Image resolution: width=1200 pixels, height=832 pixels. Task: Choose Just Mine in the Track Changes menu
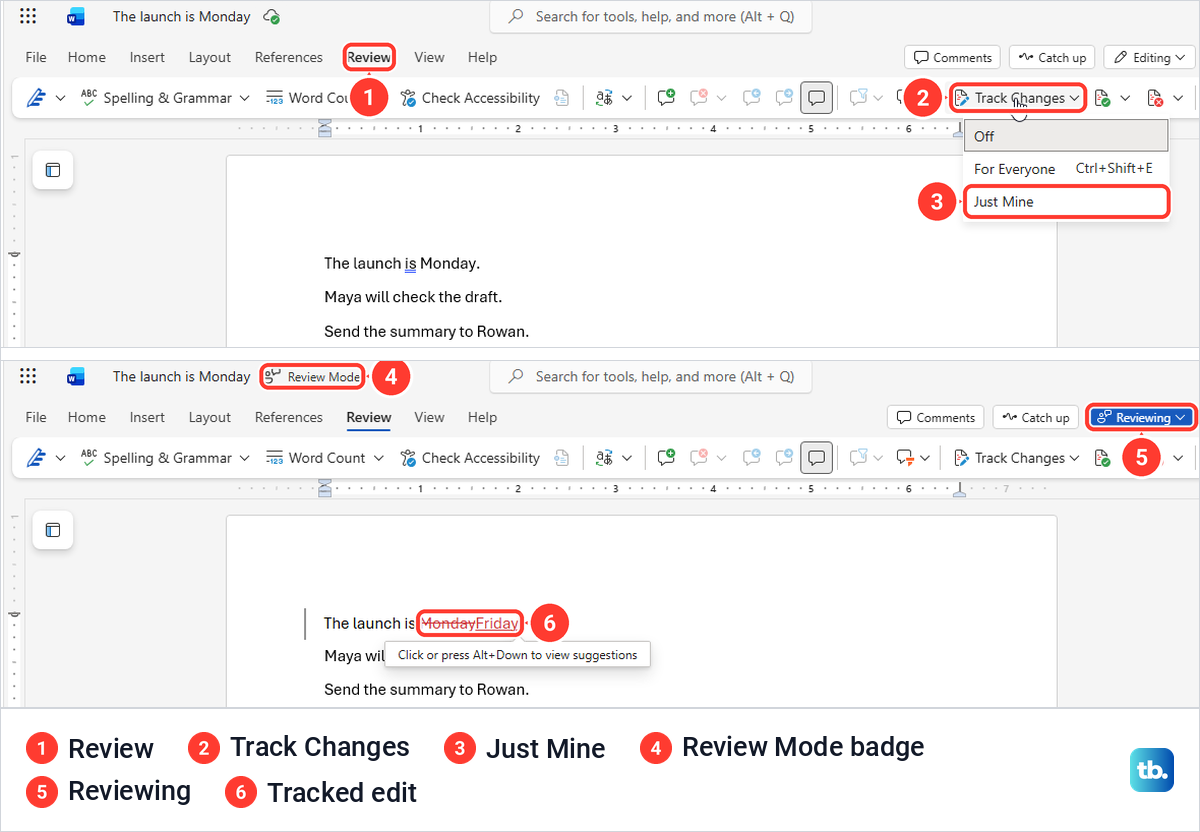tap(1066, 201)
